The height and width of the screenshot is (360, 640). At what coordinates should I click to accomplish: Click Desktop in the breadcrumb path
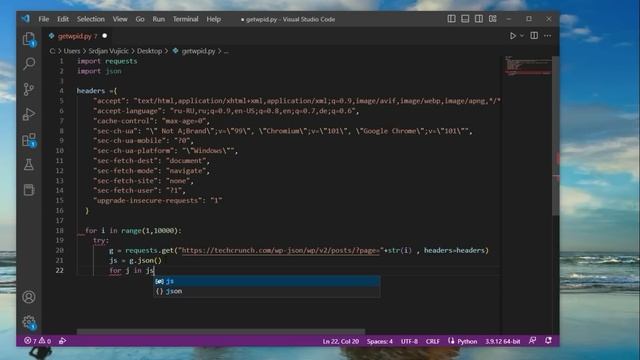click(149, 51)
